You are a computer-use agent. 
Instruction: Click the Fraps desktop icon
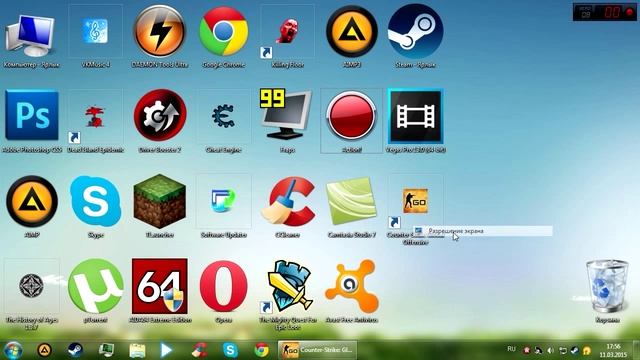287,121
